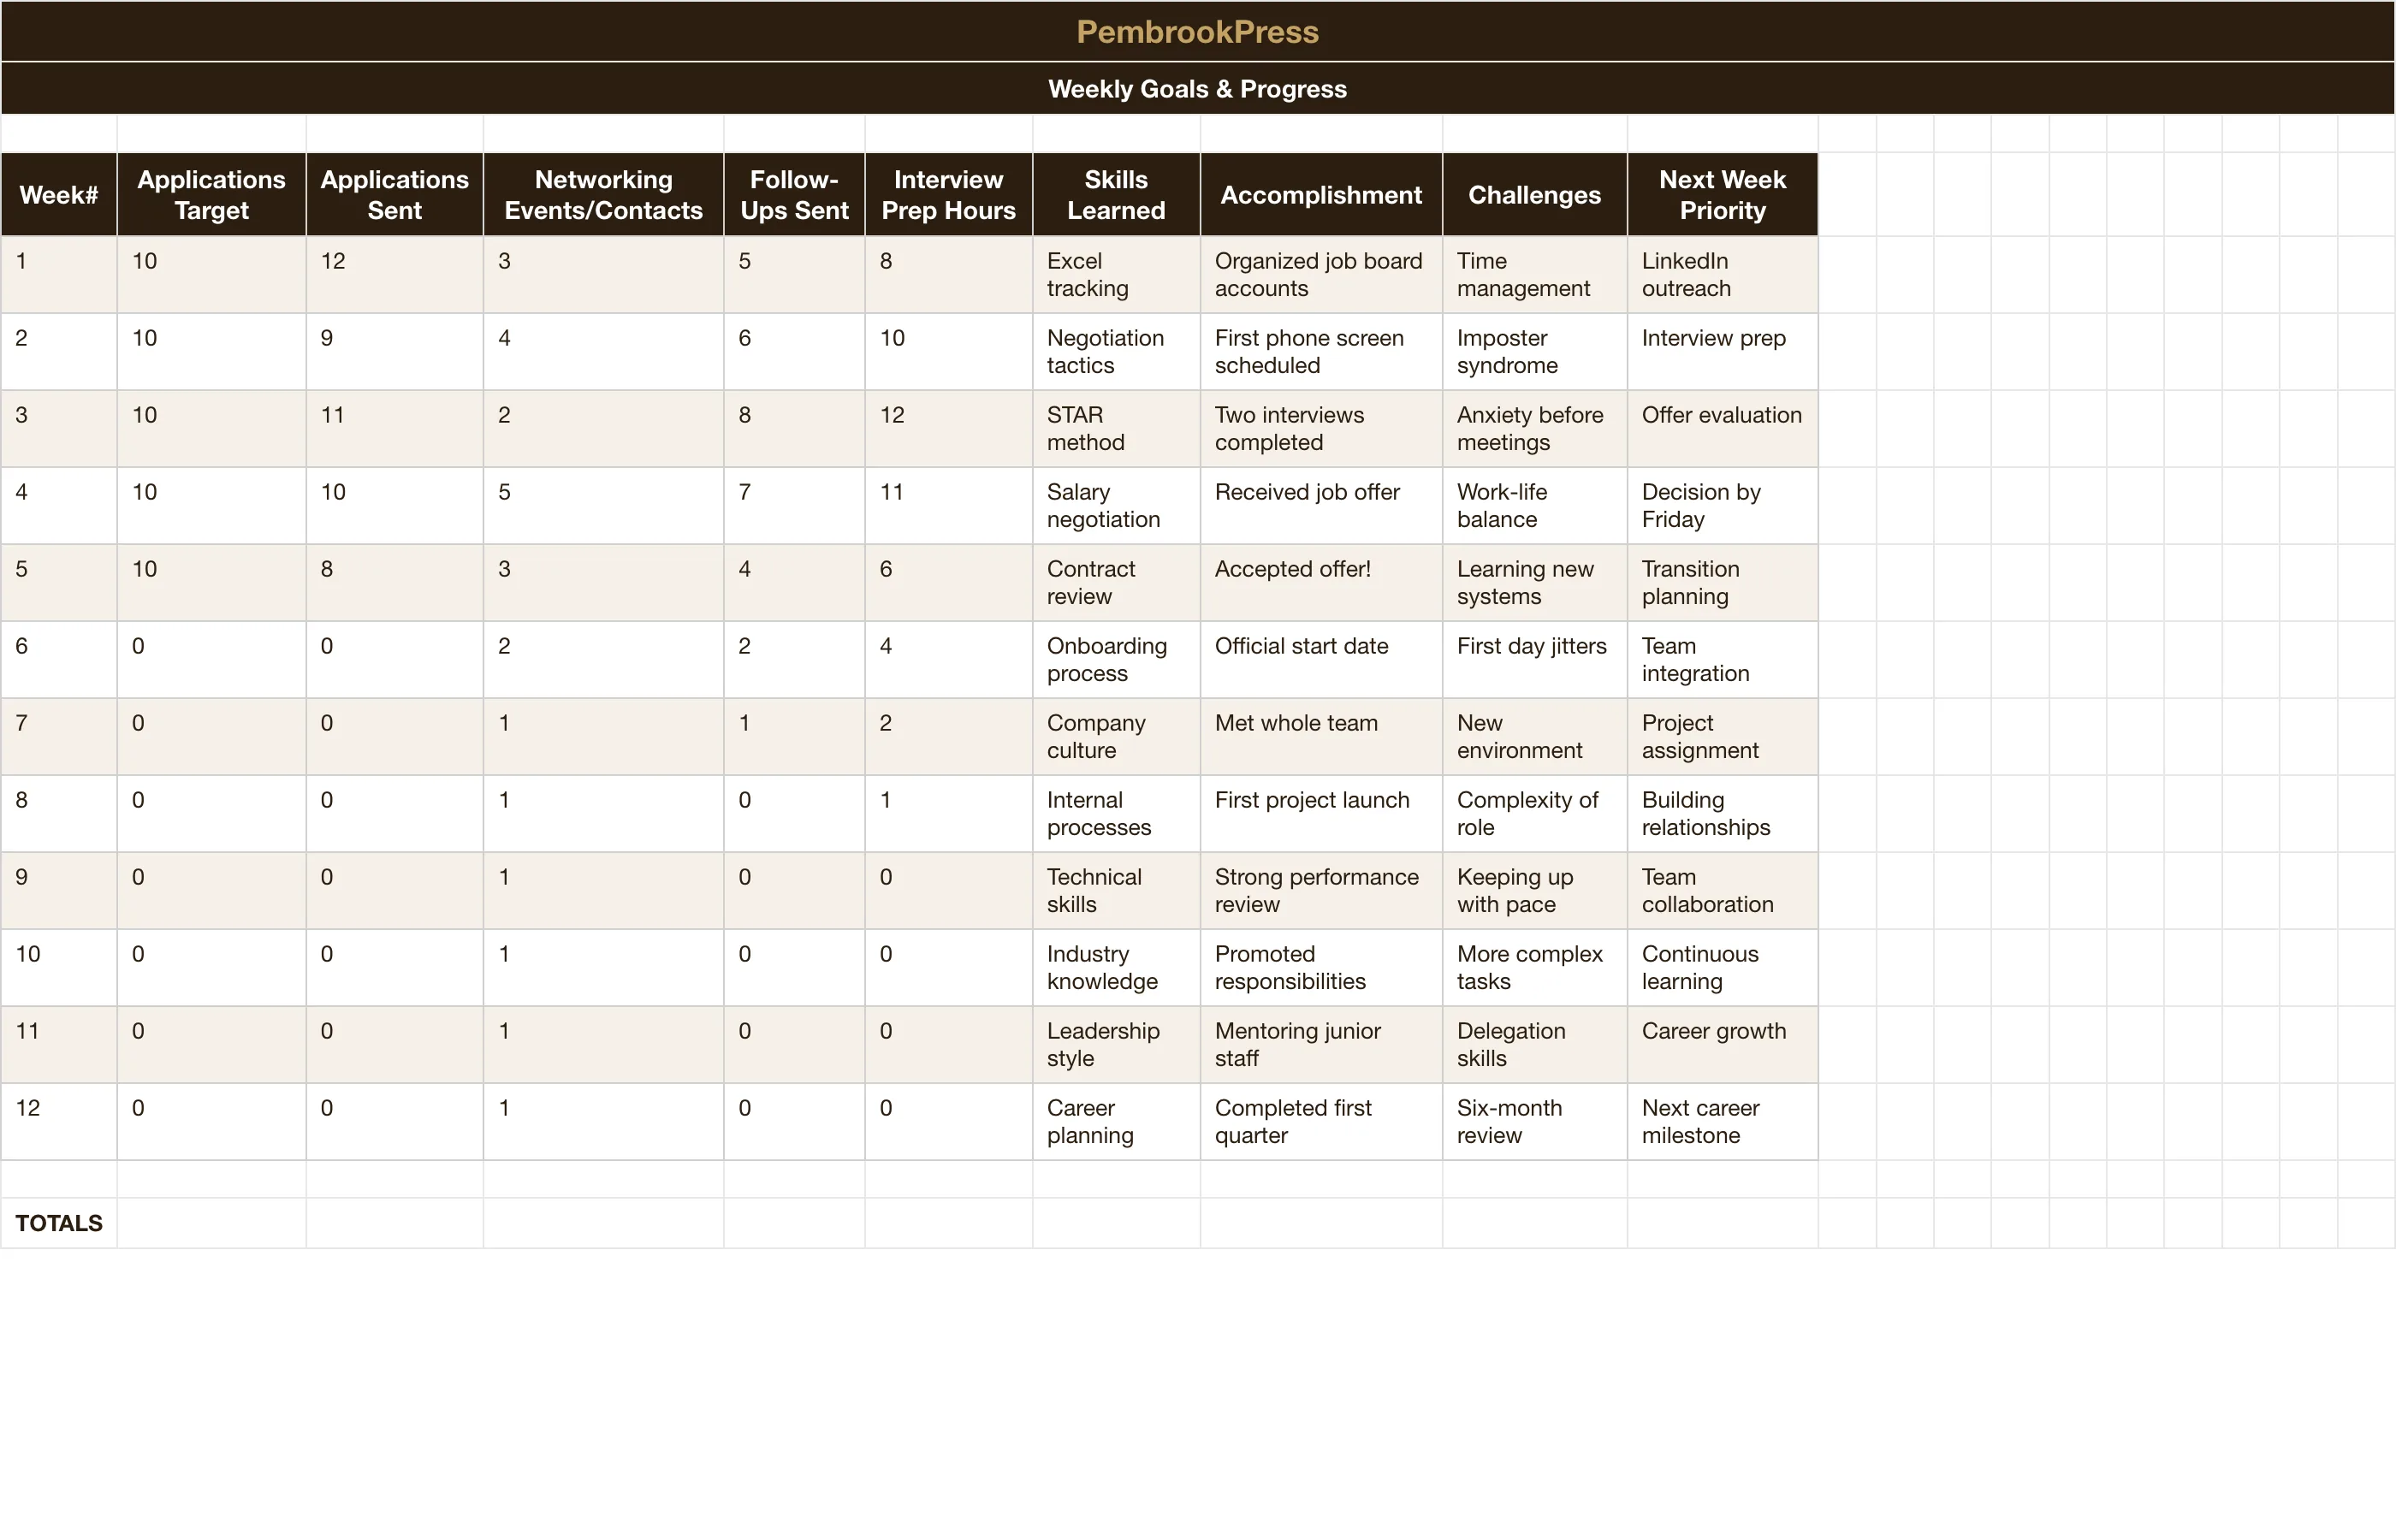This screenshot has height=1540, width=2396.
Task: Click the Negotiation tactics cell
Action: coord(1116,351)
